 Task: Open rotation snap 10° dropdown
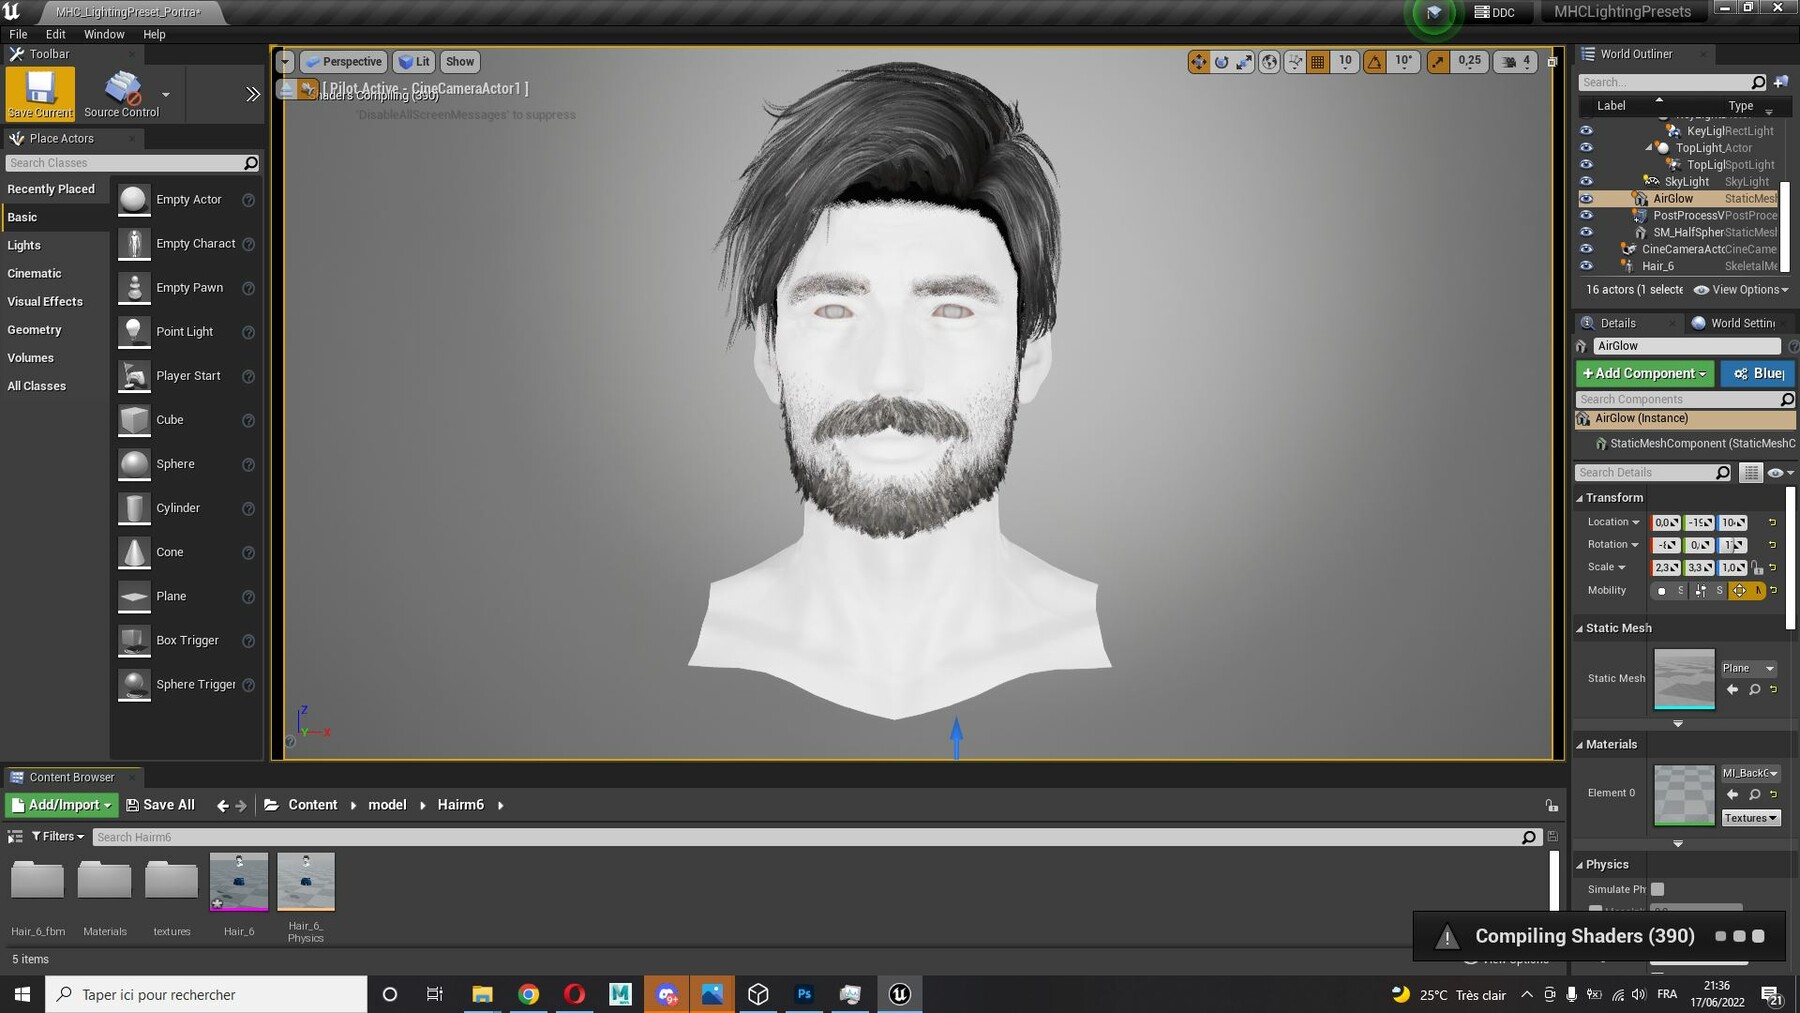point(1404,62)
